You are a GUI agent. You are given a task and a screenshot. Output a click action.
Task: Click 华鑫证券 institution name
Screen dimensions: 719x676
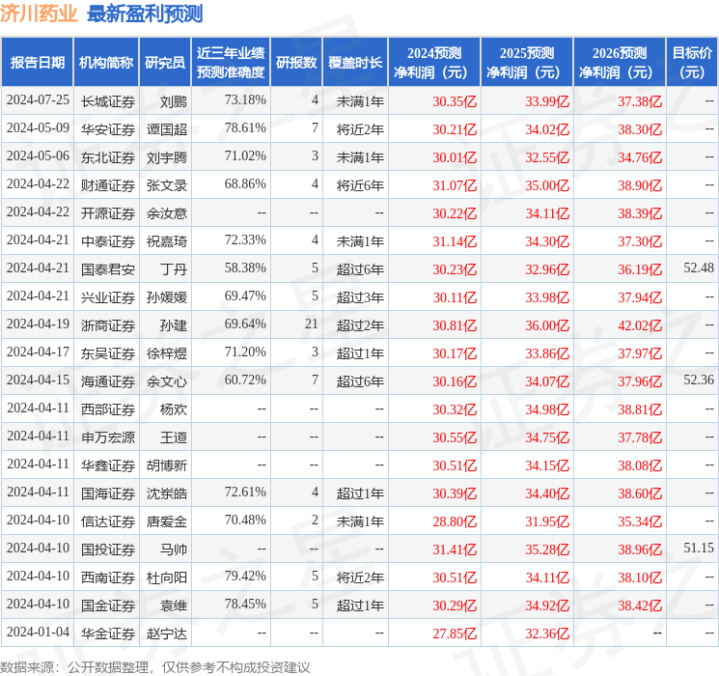(x=108, y=465)
